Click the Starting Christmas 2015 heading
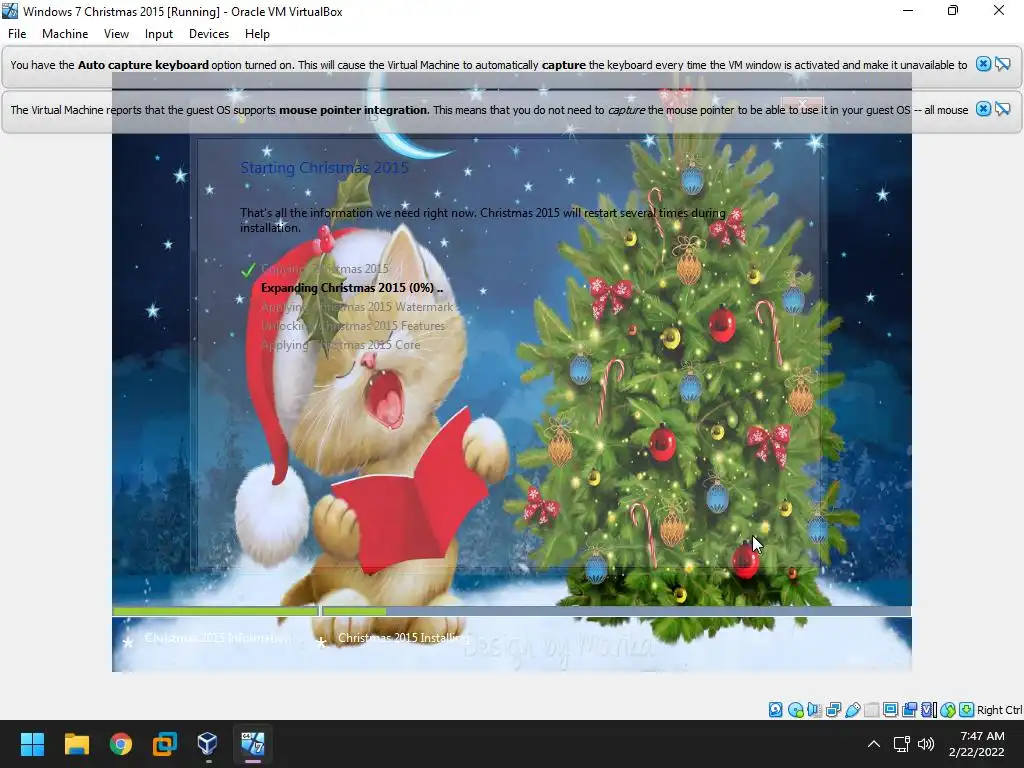The height and width of the screenshot is (768, 1024). coord(324,168)
